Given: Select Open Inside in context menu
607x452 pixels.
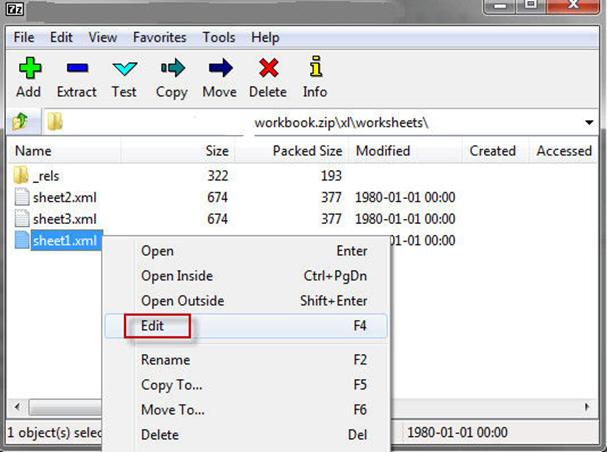Looking at the screenshot, I should (176, 276).
